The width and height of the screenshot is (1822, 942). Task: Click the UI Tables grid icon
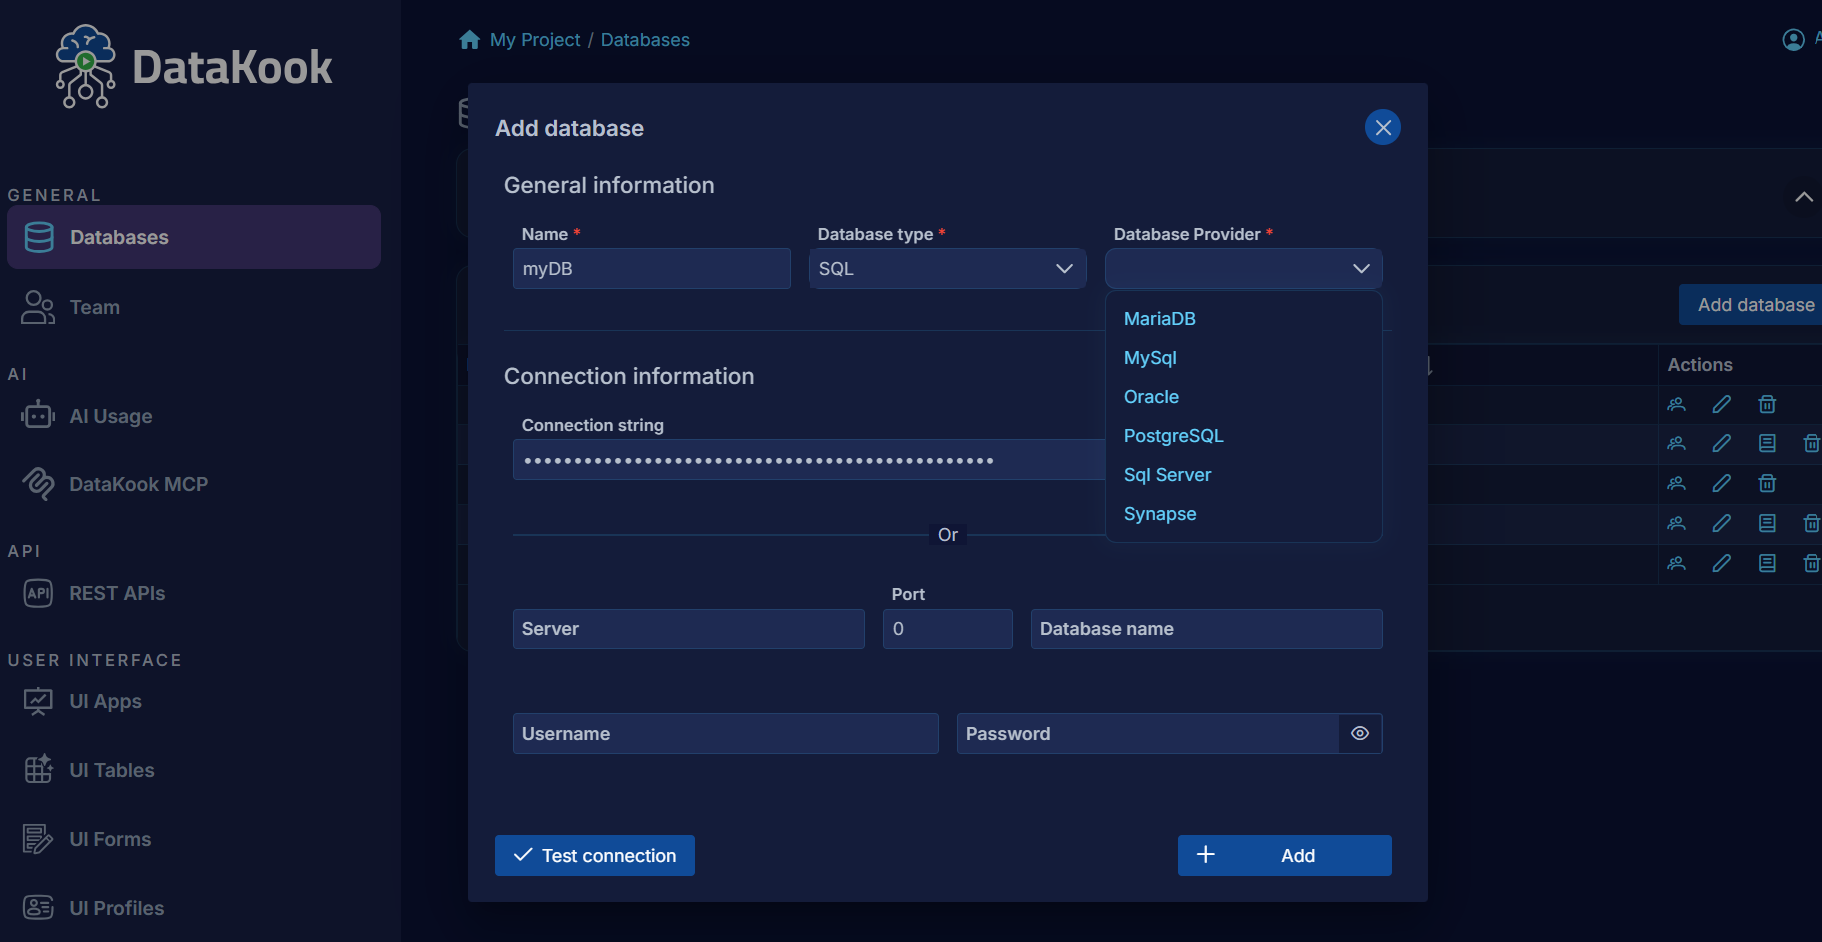coord(38,769)
